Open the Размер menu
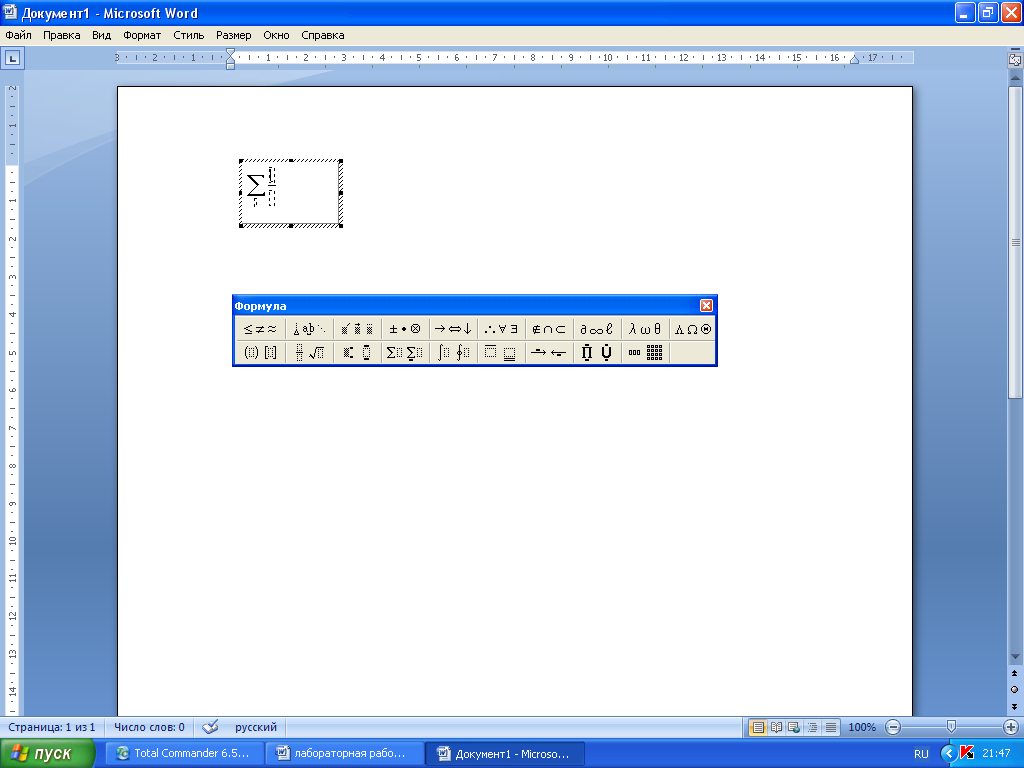Image resolution: width=1024 pixels, height=768 pixels. pyautogui.click(x=234, y=35)
